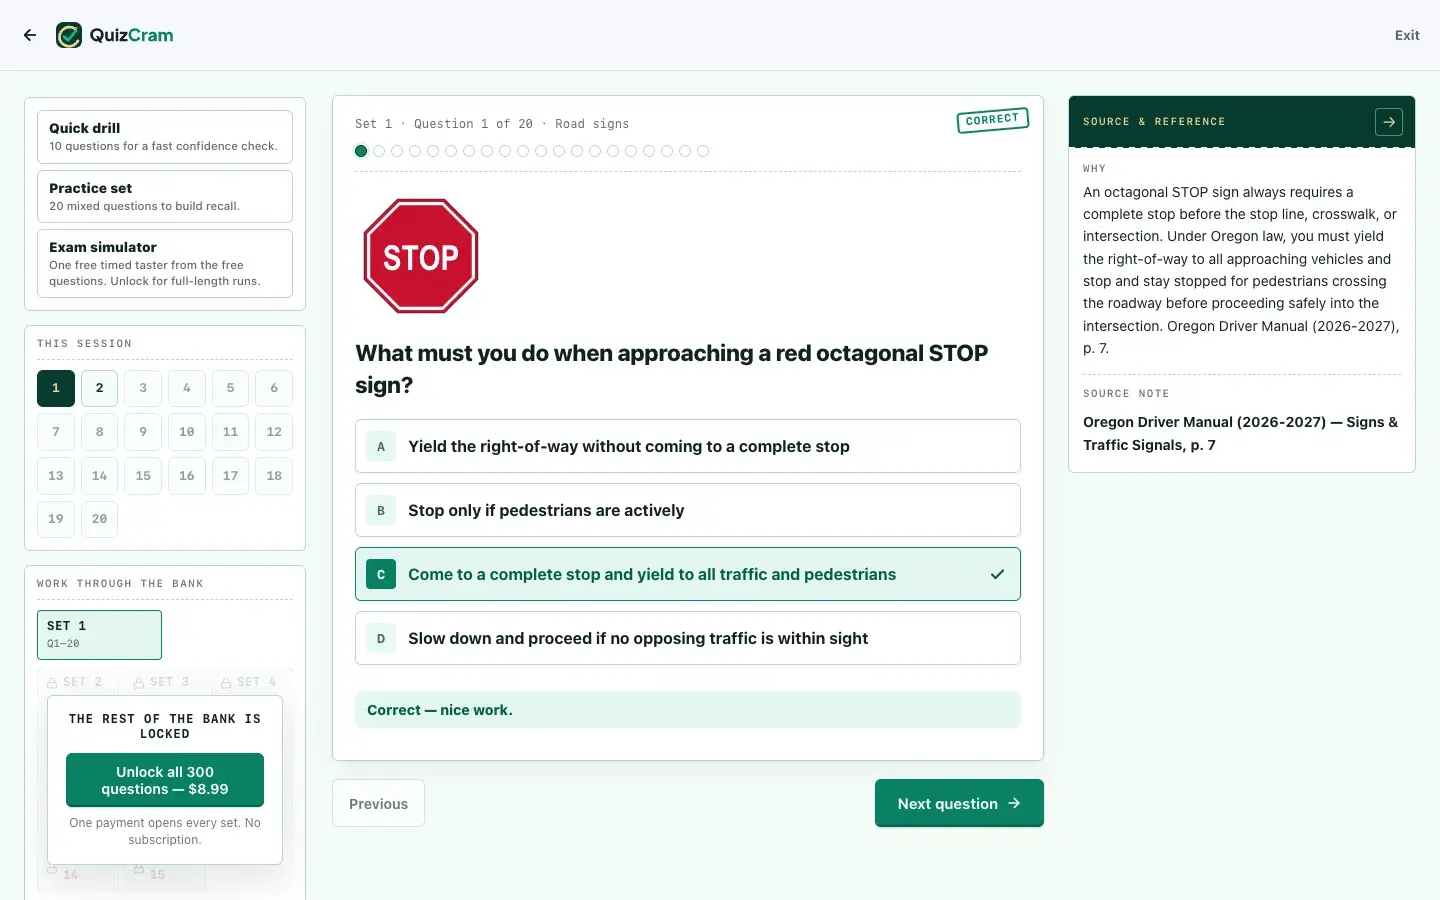This screenshot has height=900, width=1440.
Task: Go to the Next question
Action: 959,803
